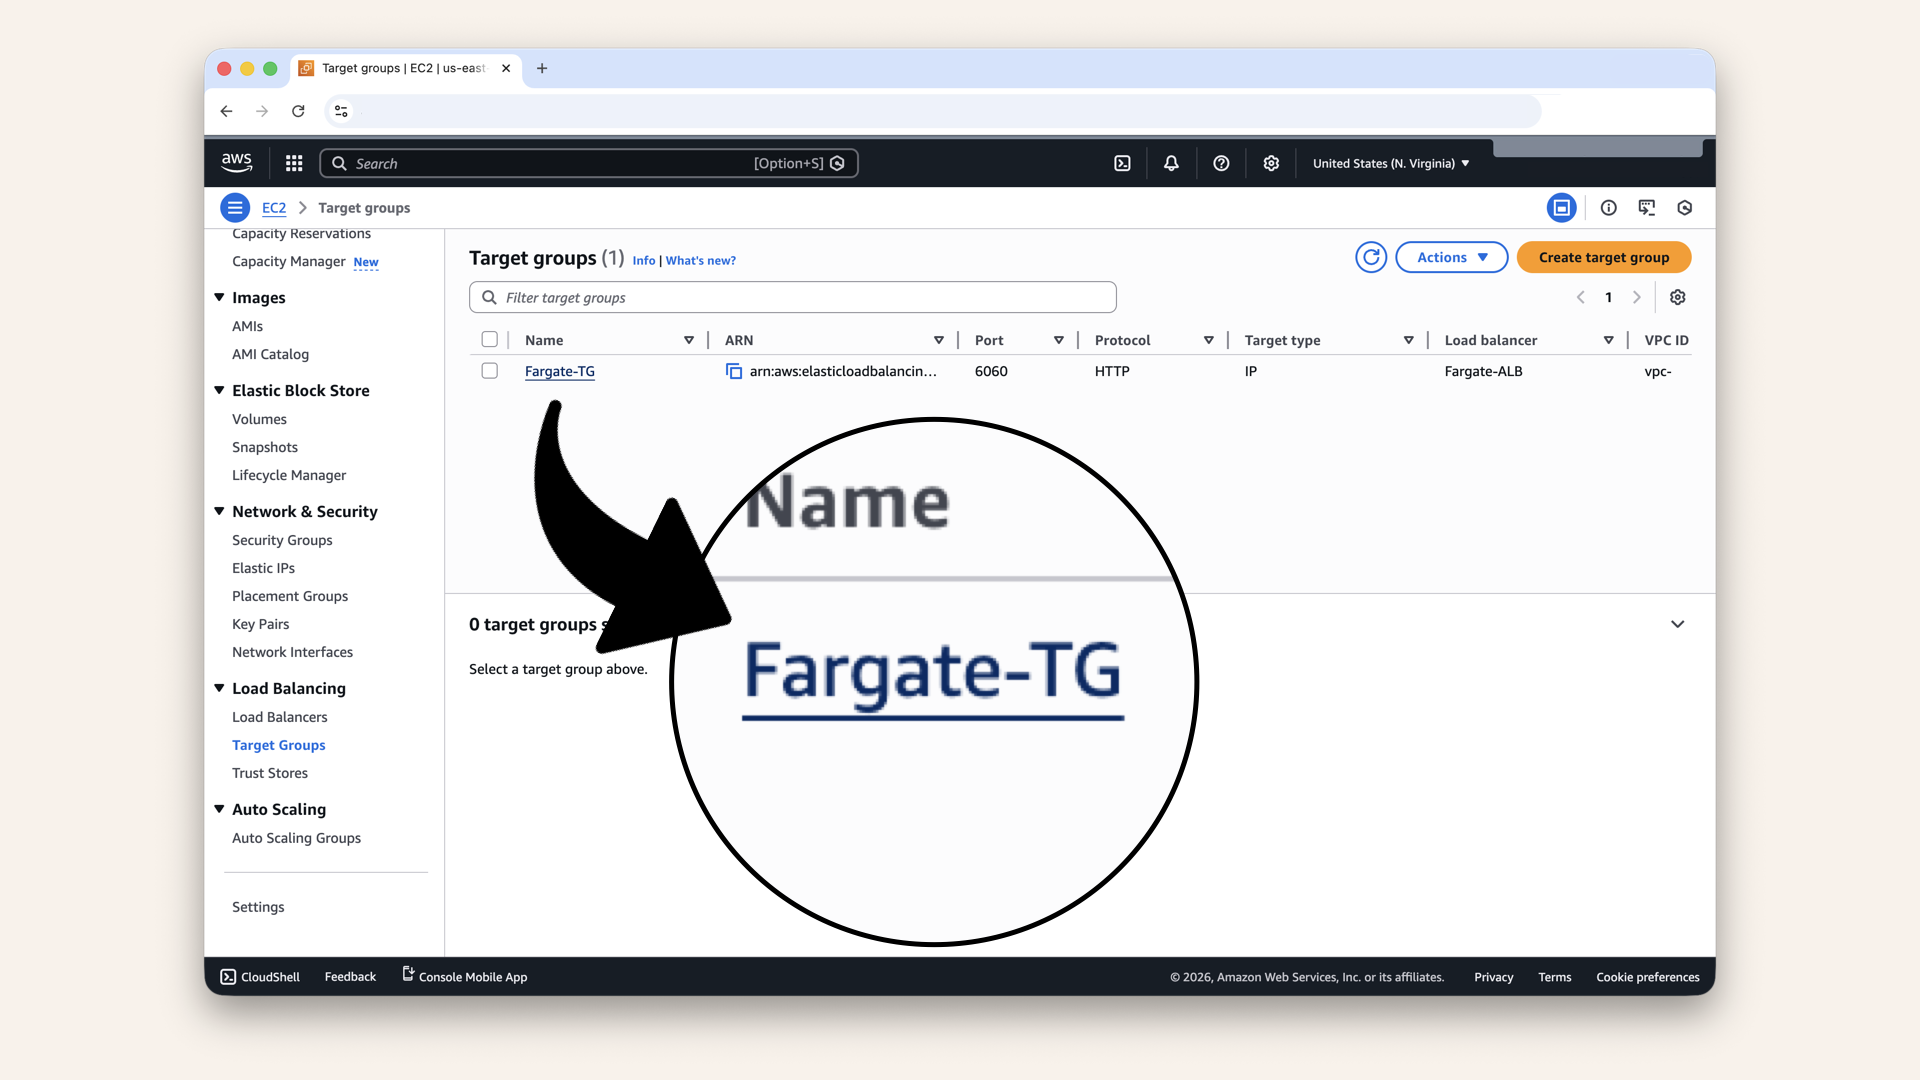The width and height of the screenshot is (1920, 1080).
Task: Click the Create target group button
Action: click(x=1603, y=257)
